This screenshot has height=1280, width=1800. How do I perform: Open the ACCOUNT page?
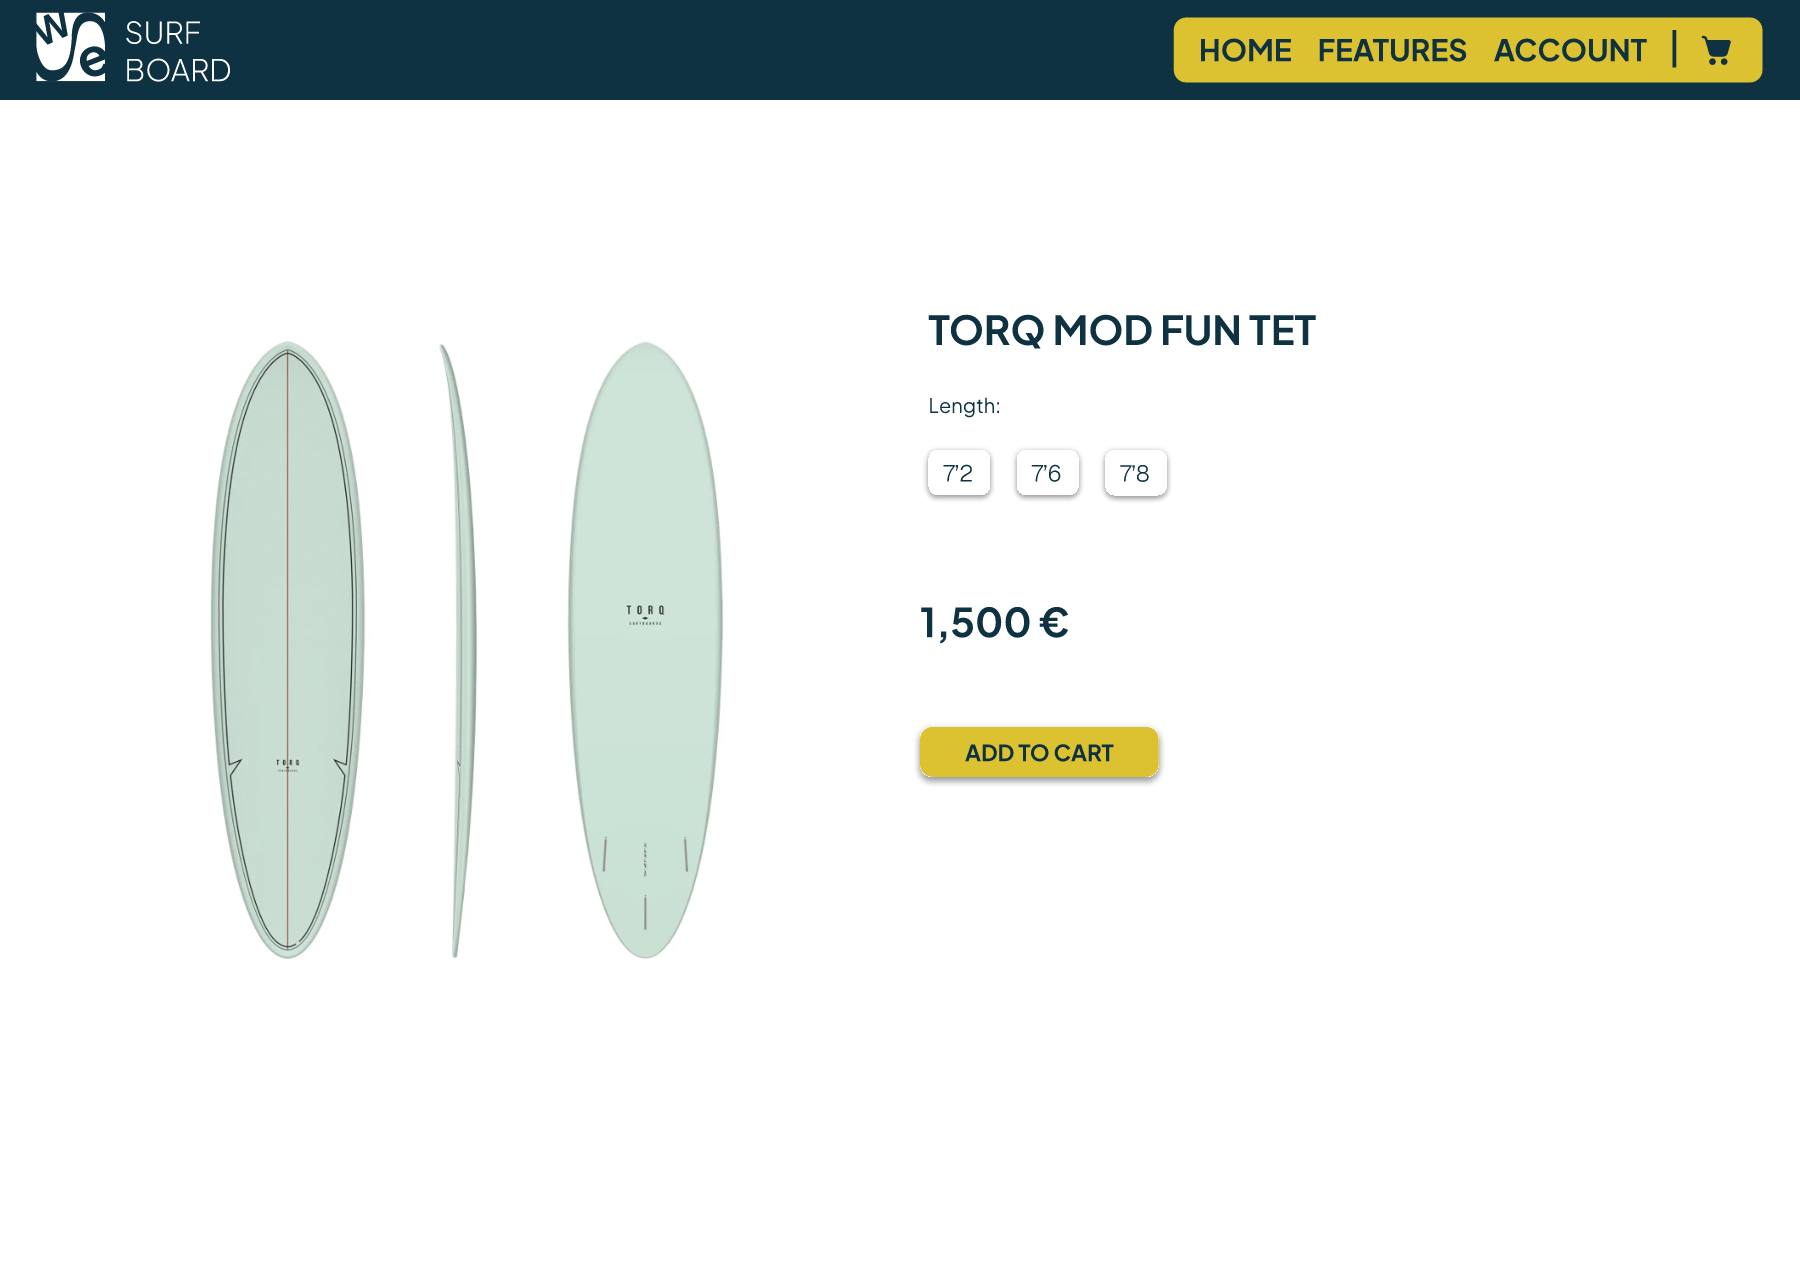1570,50
